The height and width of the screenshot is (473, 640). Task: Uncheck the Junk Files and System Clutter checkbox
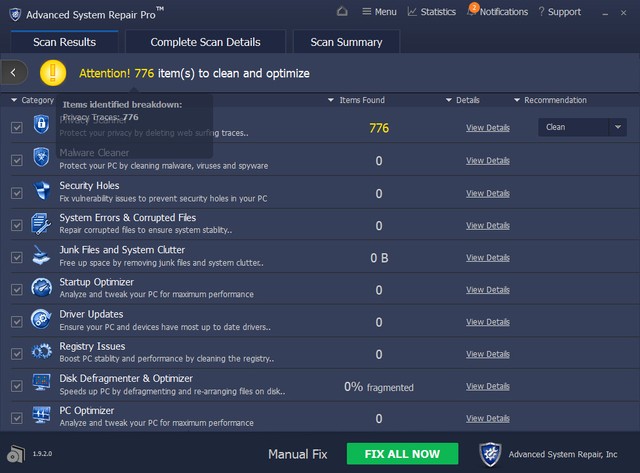[x=17, y=258]
